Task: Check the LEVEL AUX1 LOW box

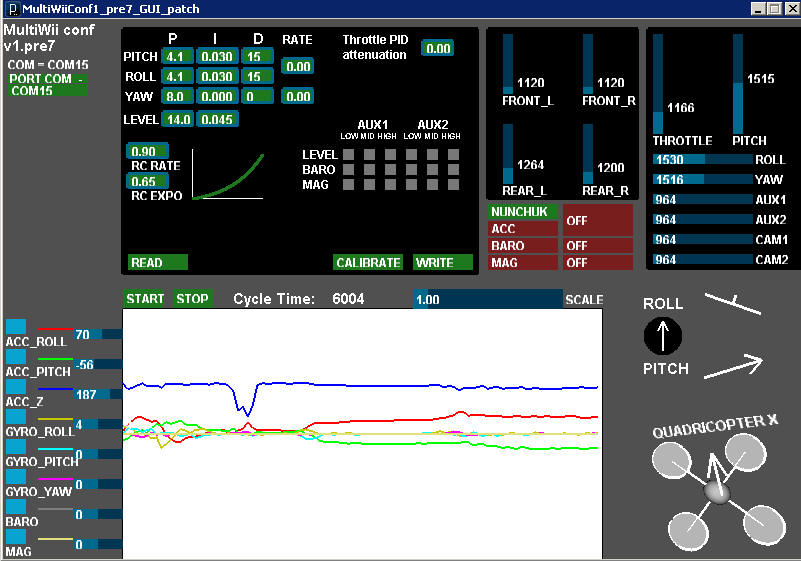Action: coord(348,154)
